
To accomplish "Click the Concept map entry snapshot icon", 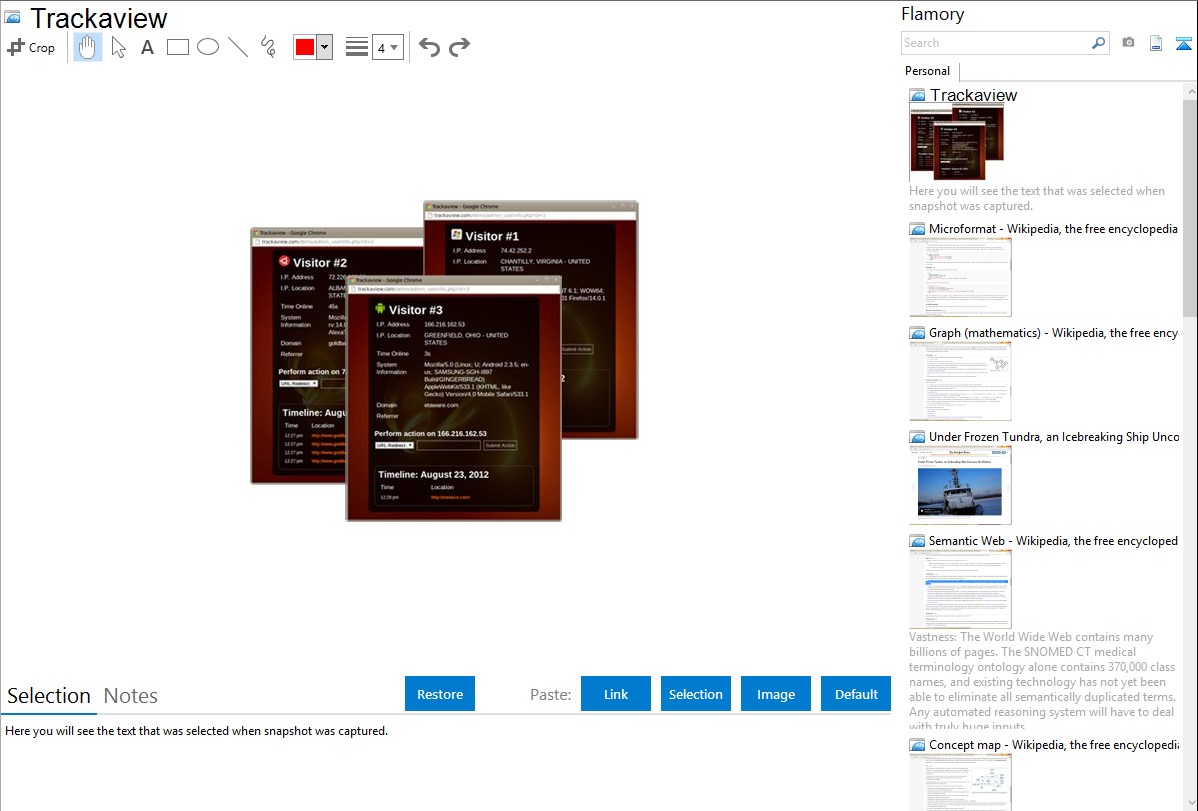I will (x=917, y=745).
